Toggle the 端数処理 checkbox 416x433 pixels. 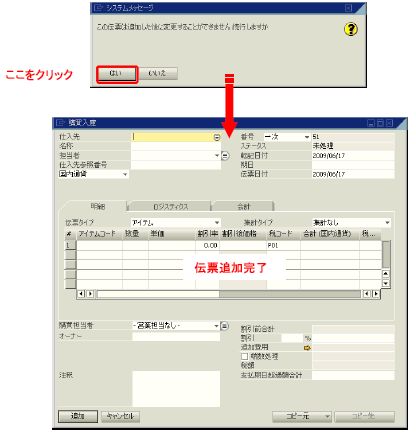245,357
